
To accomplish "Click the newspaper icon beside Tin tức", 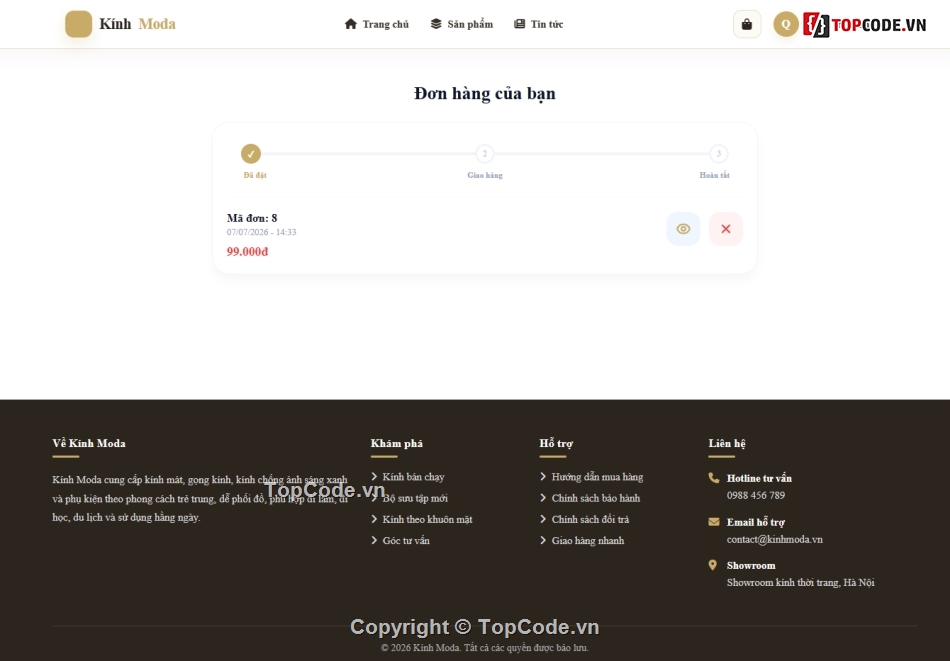I will pyautogui.click(x=519, y=24).
